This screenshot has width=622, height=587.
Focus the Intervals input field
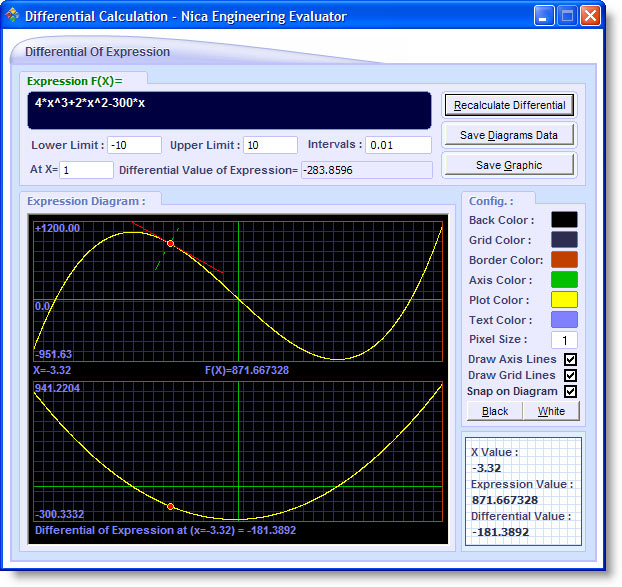click(x=397, y=146)
